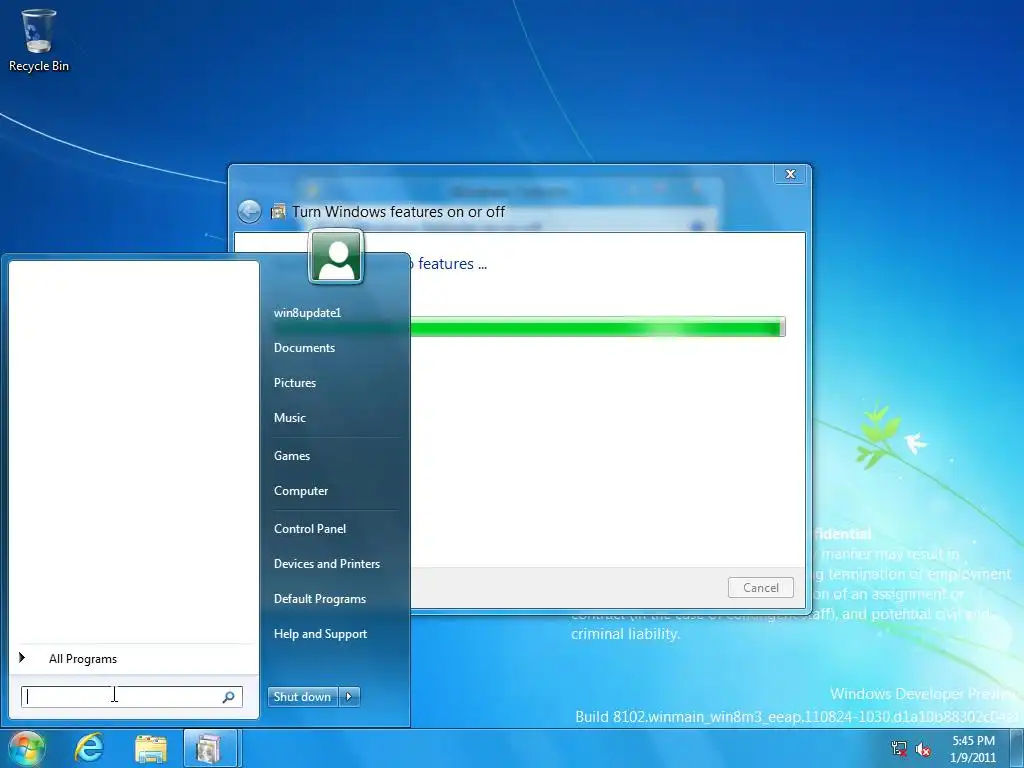Open Default Programs
Image resolution: width=1024 pixels, height=768 pixels.
[x=320, y=599]
